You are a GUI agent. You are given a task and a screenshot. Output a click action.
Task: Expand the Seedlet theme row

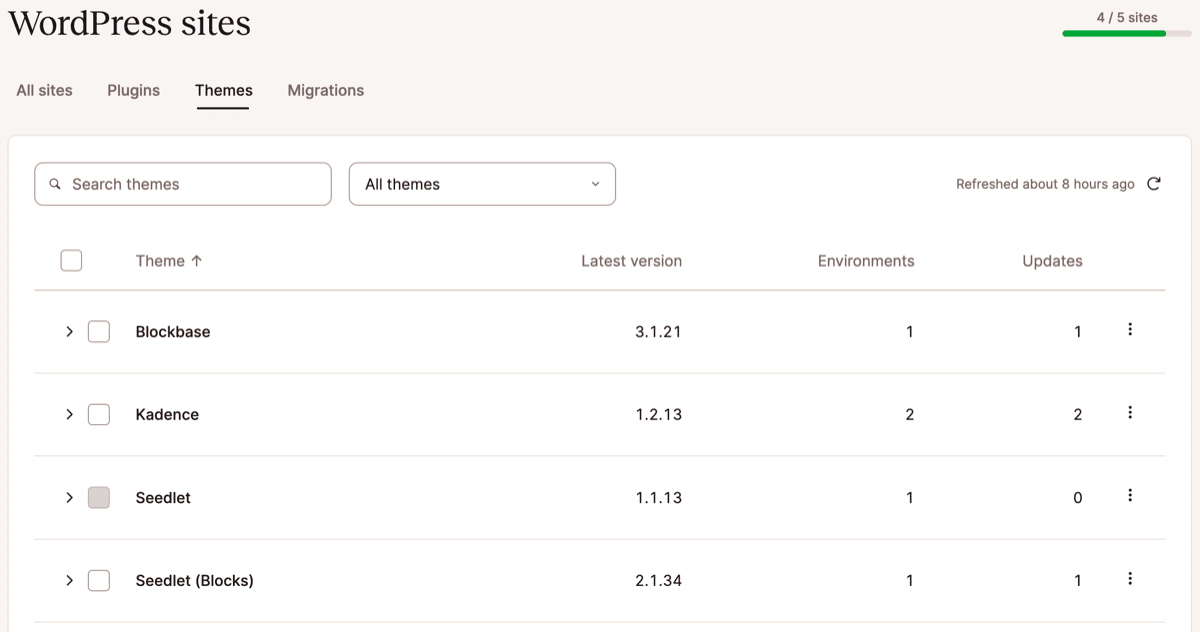coord(69,498)
